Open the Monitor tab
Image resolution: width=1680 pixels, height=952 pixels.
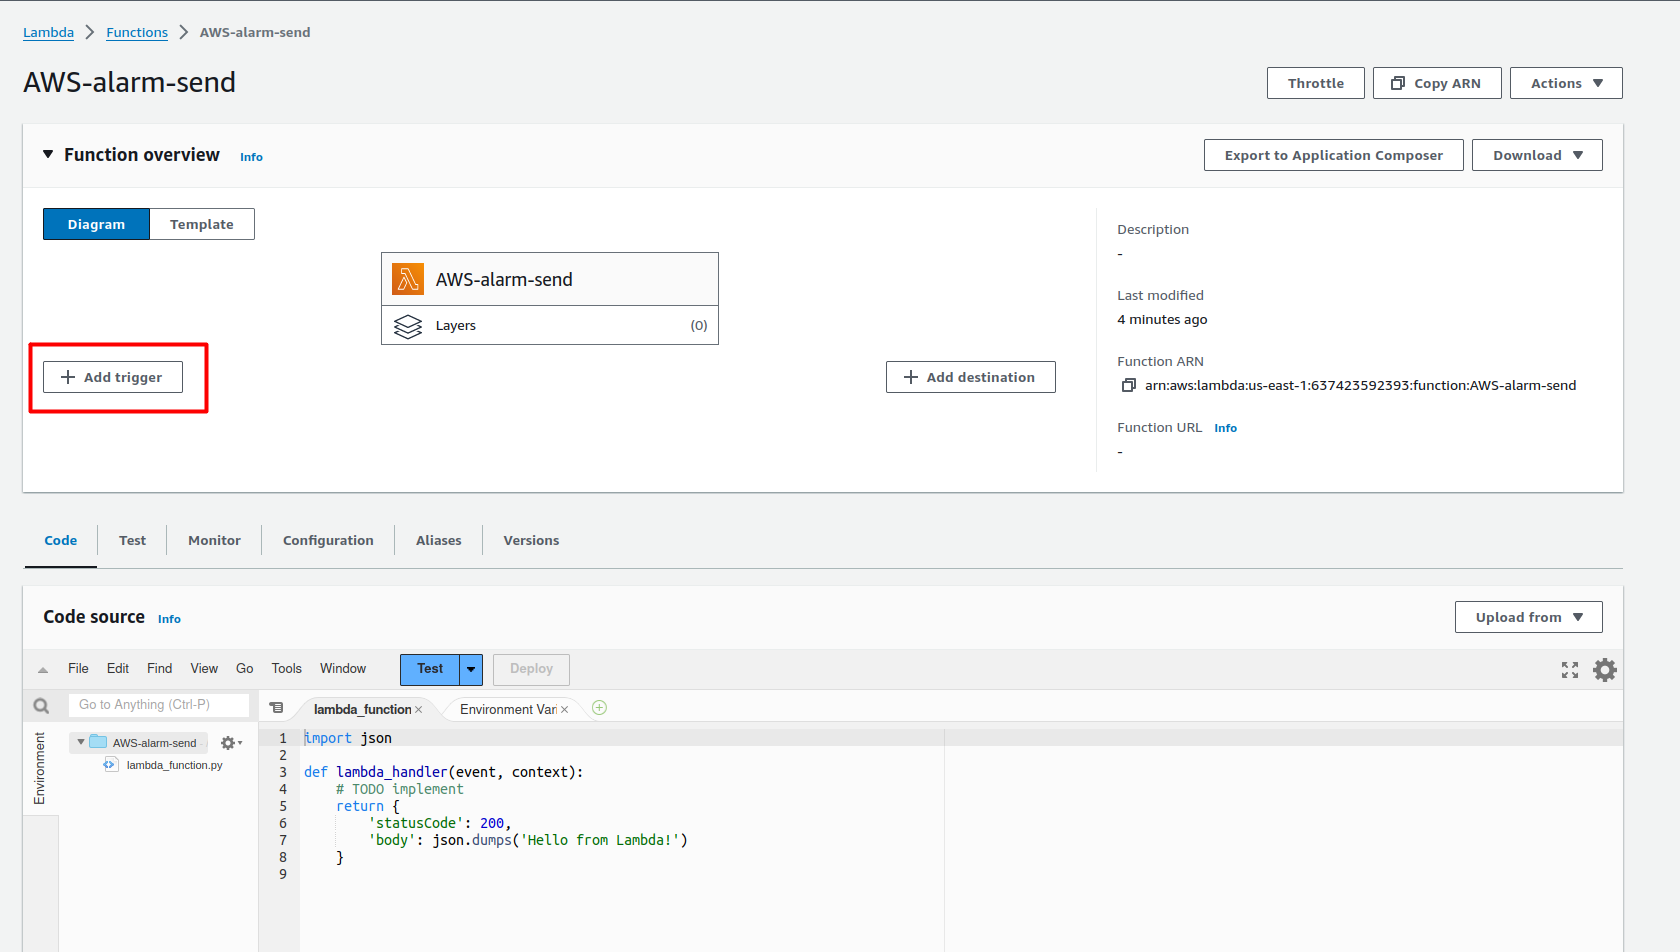[214, 540]
